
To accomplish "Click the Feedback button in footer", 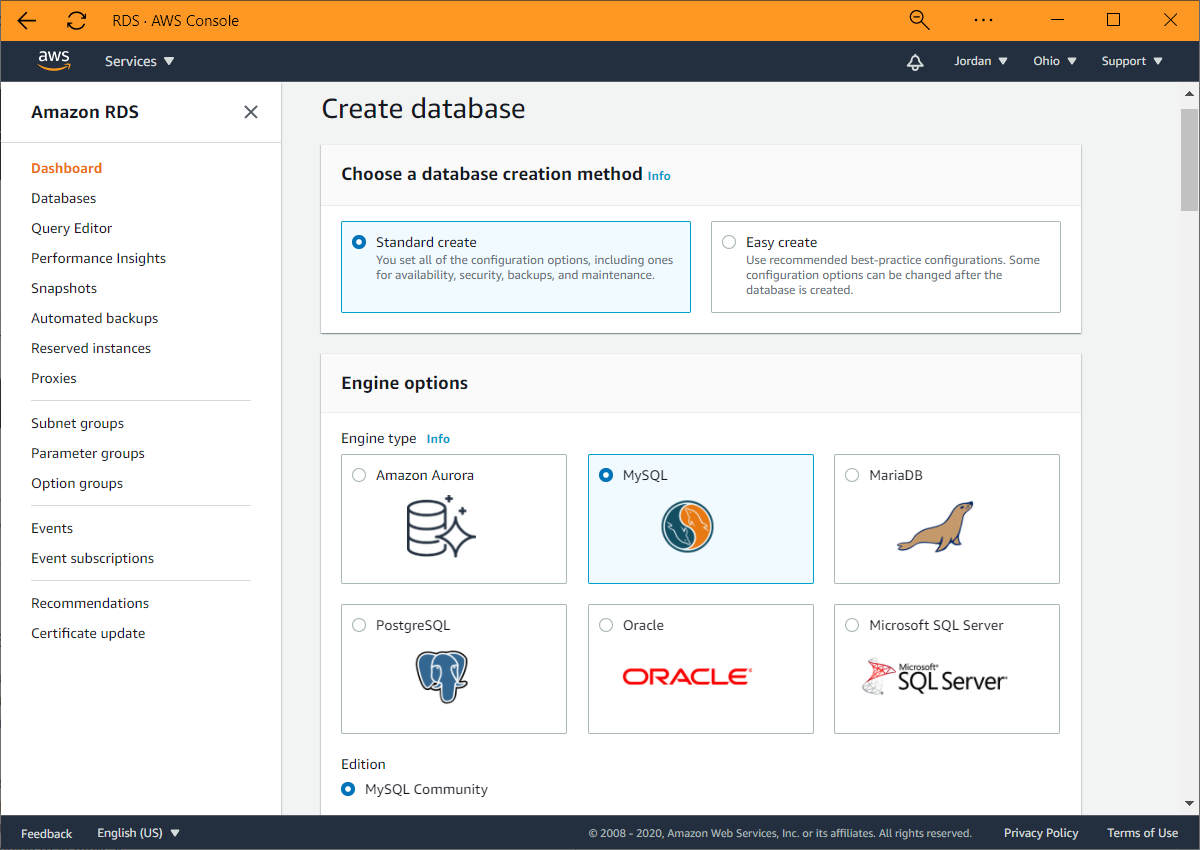I will (47, 833).
